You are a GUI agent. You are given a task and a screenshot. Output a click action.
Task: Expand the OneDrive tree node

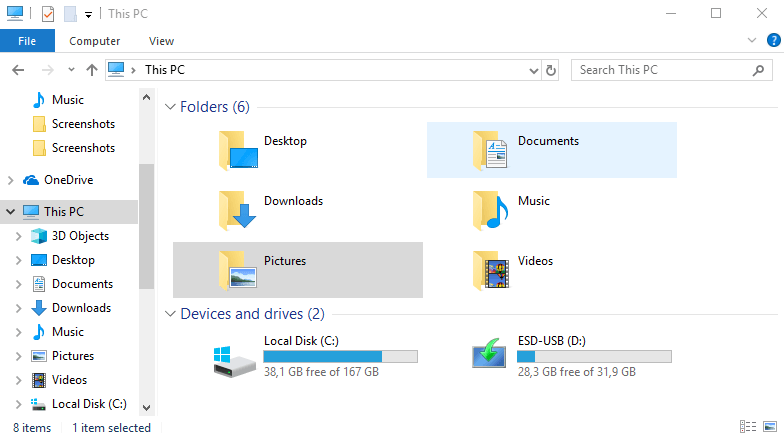(10, 180)
